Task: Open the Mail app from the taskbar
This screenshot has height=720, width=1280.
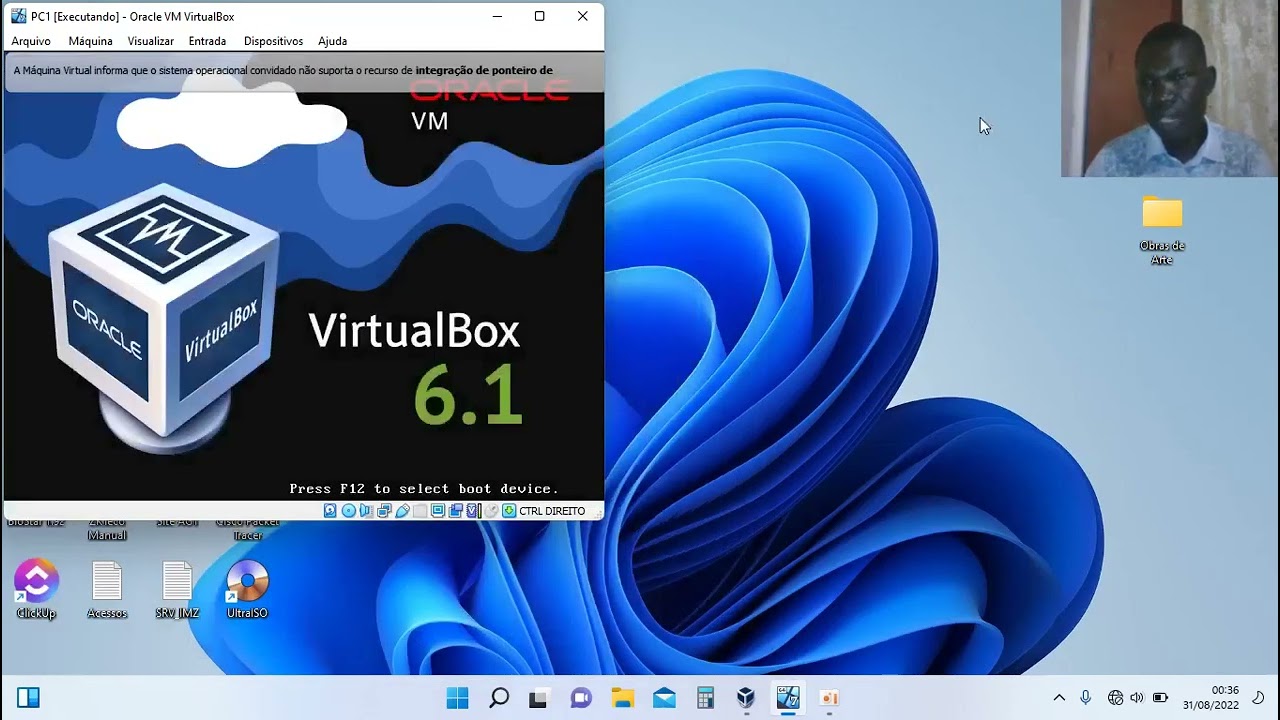Action: pyautogui.click(x=664, y=697)
